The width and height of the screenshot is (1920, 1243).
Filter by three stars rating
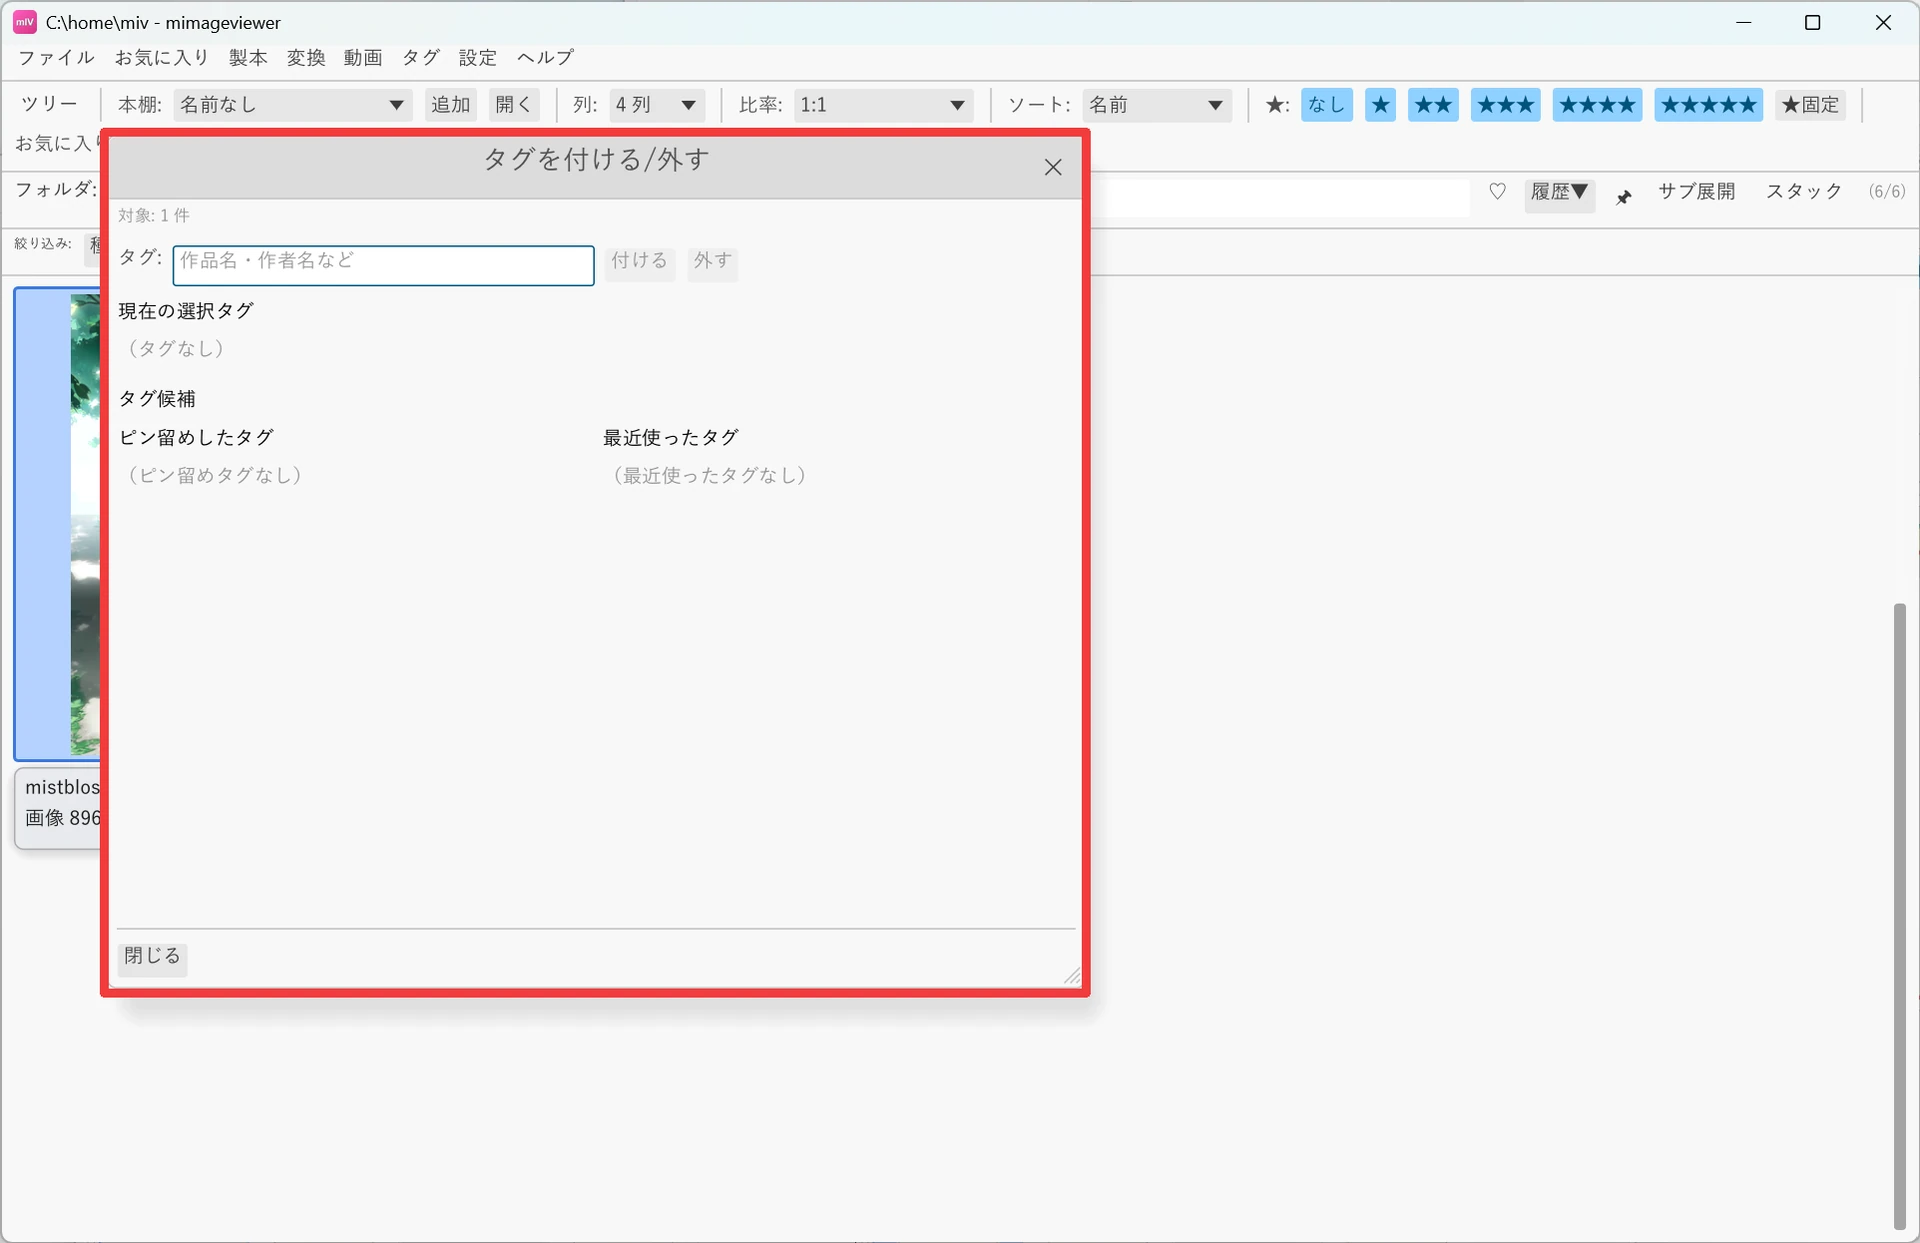[x=1505, y=105]
